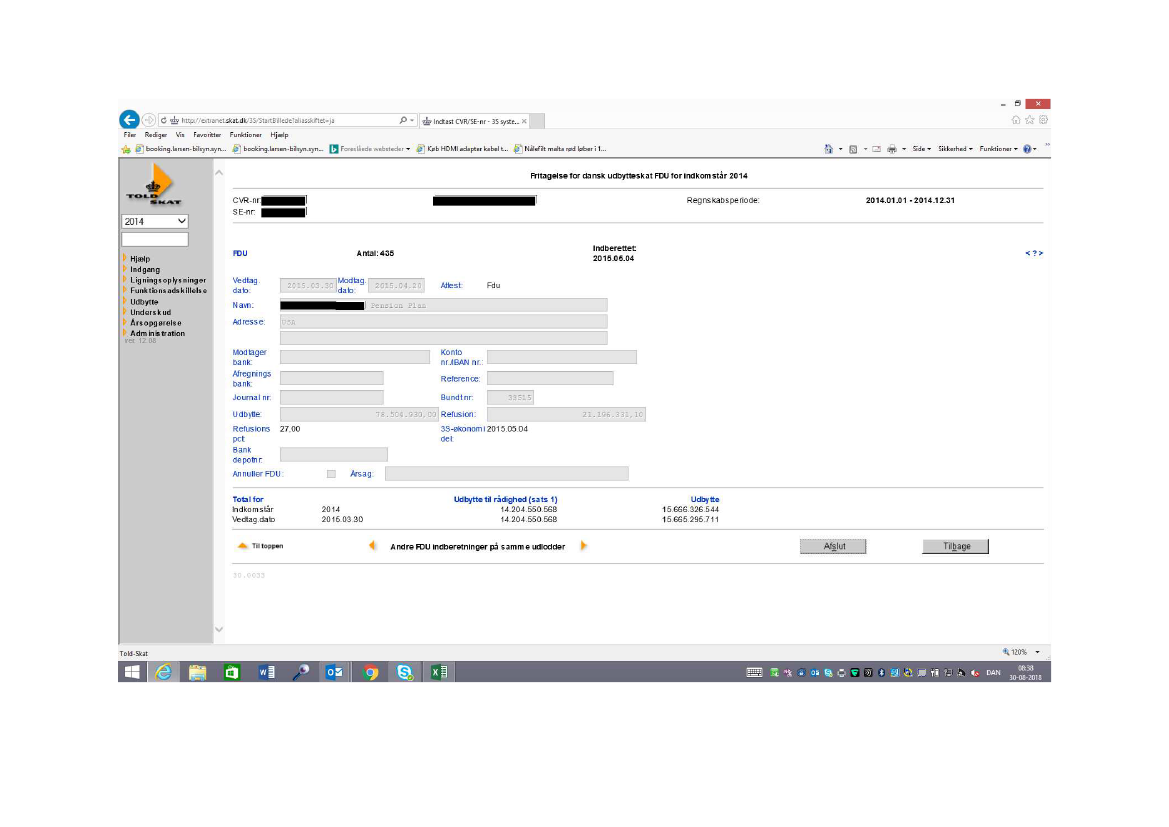Open the Home icon in the top right

pyautogui.click(x=1015, y=119)
